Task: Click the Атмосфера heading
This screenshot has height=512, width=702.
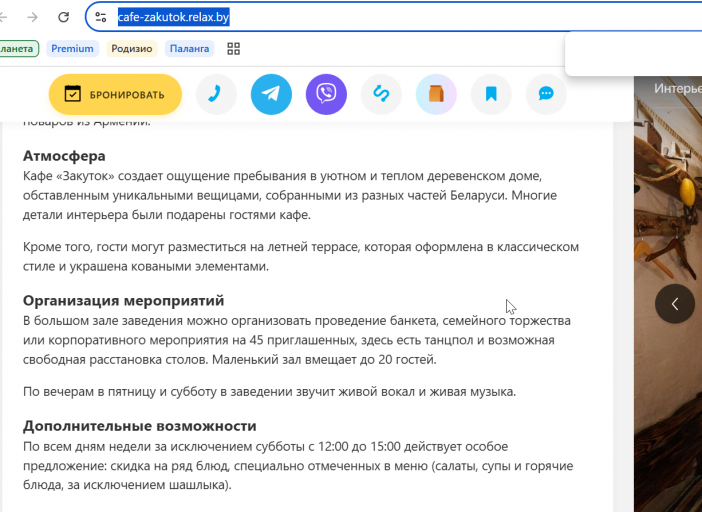Action: (64, 156)
